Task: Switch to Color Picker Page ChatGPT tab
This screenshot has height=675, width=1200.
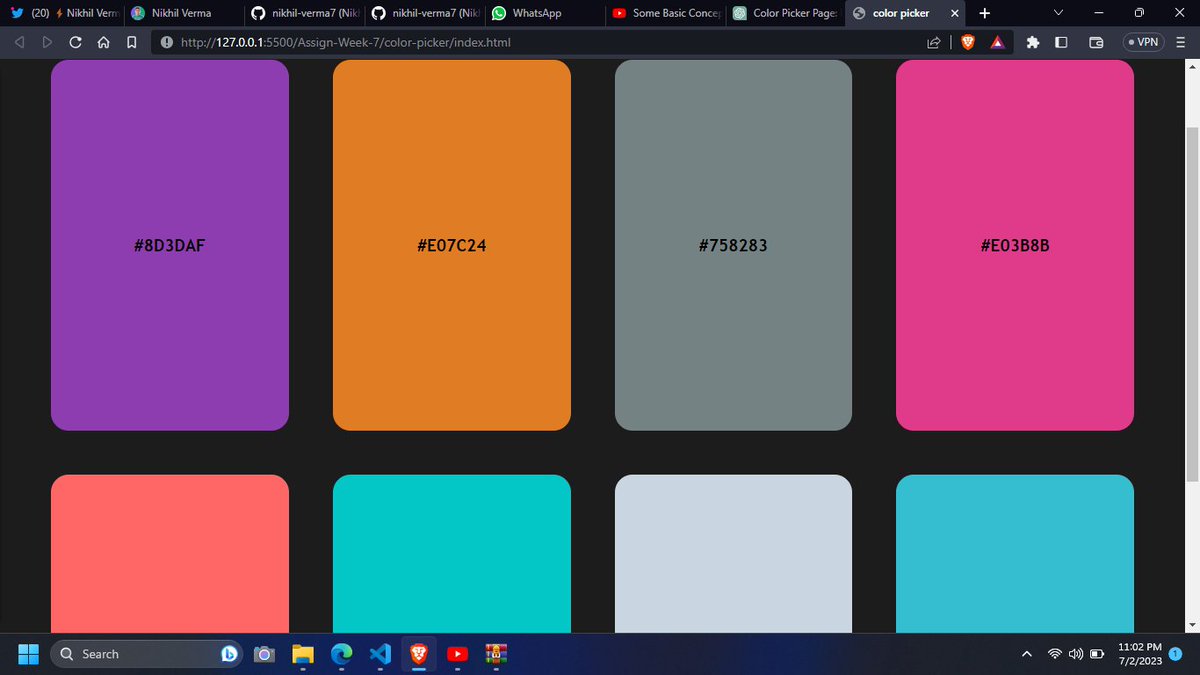Action: pos(784,13)
